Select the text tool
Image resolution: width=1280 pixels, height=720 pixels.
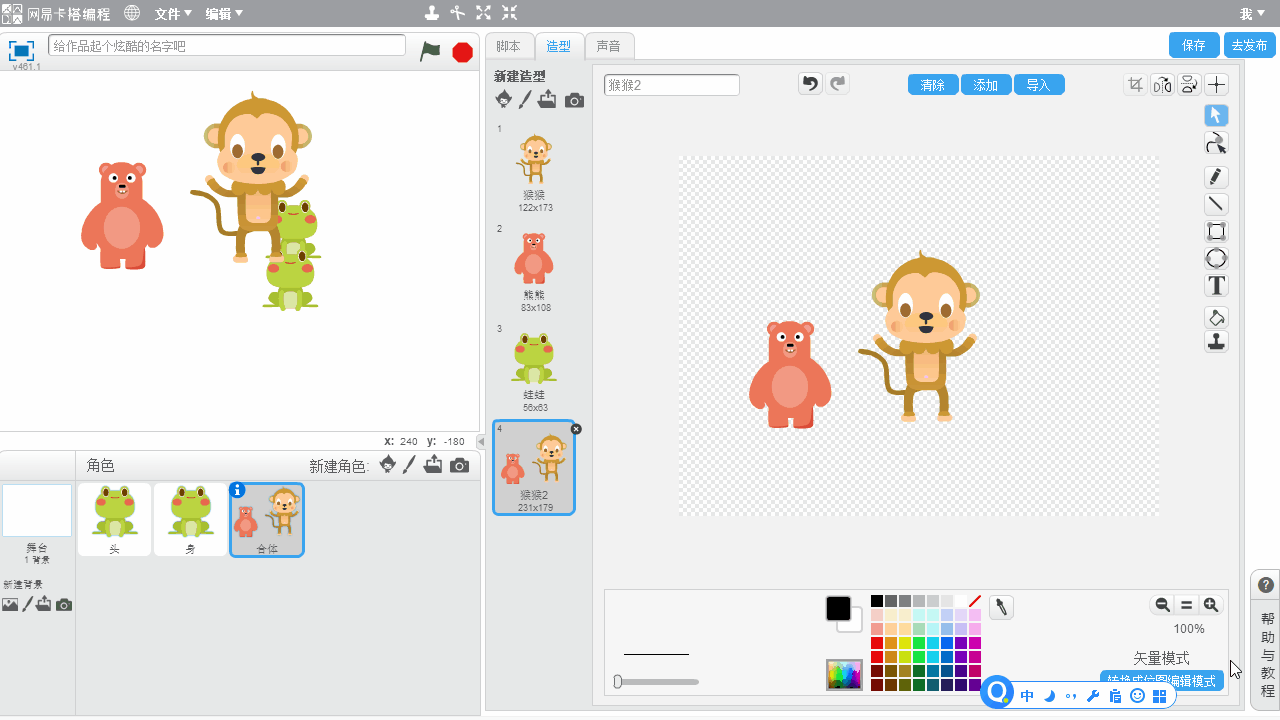tap(1216, 285)
